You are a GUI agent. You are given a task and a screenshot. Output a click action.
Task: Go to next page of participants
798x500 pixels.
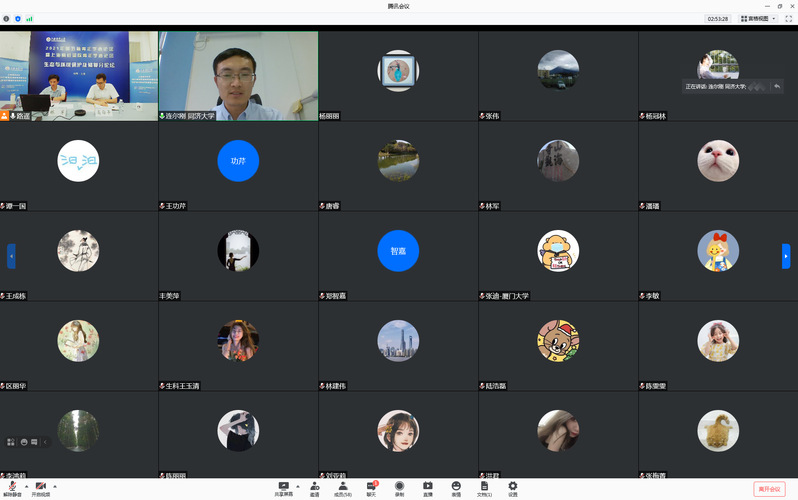[786, 256]
